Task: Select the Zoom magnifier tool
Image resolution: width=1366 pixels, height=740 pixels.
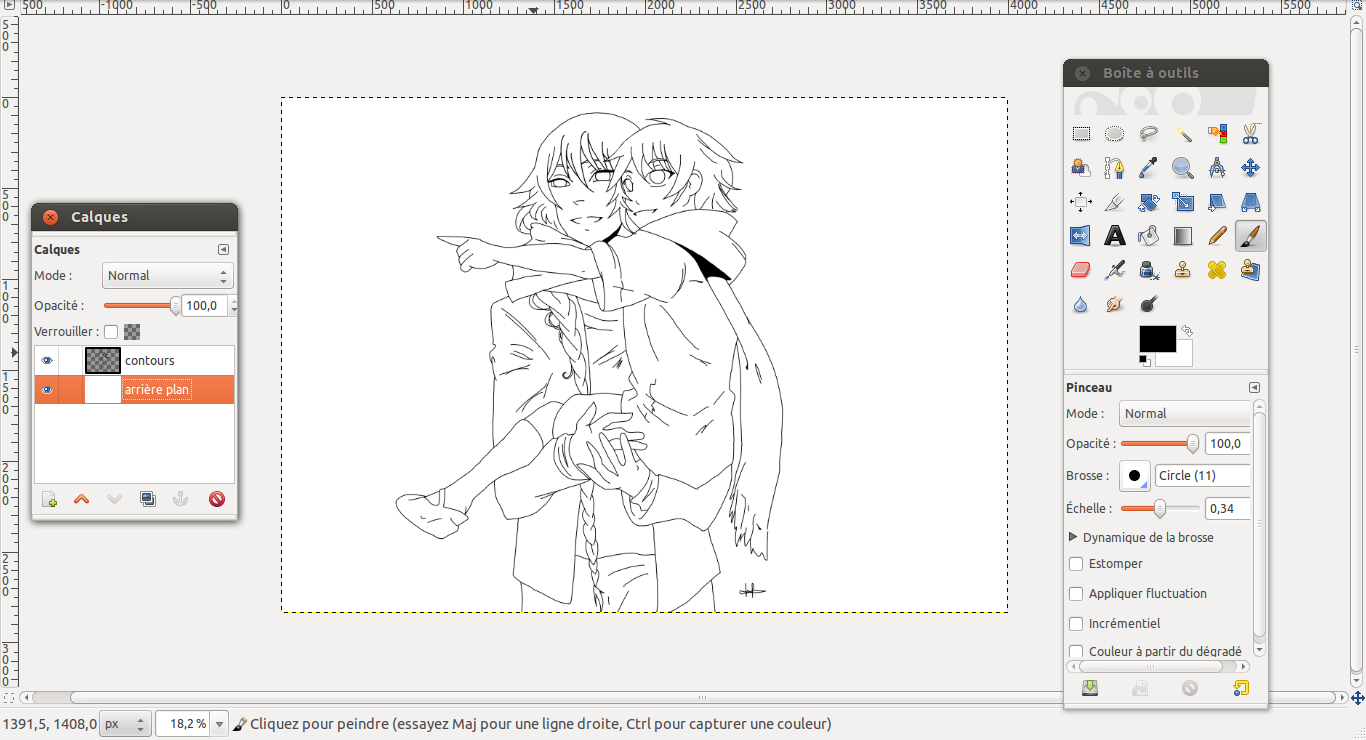Action: click(x=1183, y=168)
